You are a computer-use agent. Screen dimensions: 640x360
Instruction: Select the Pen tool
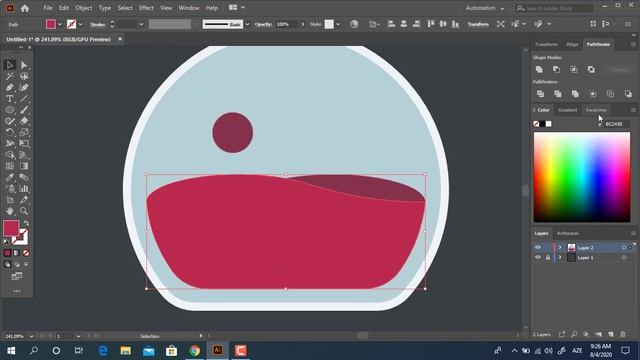tap(10, 87)
